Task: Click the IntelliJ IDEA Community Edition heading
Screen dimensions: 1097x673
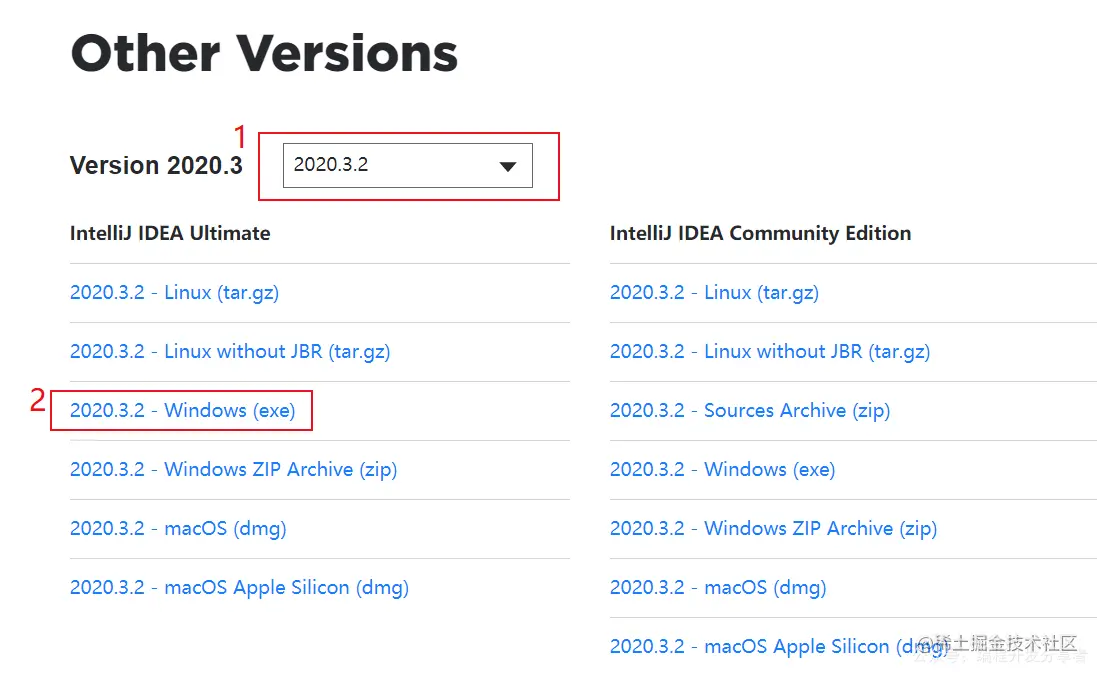Action: (760, 233)
